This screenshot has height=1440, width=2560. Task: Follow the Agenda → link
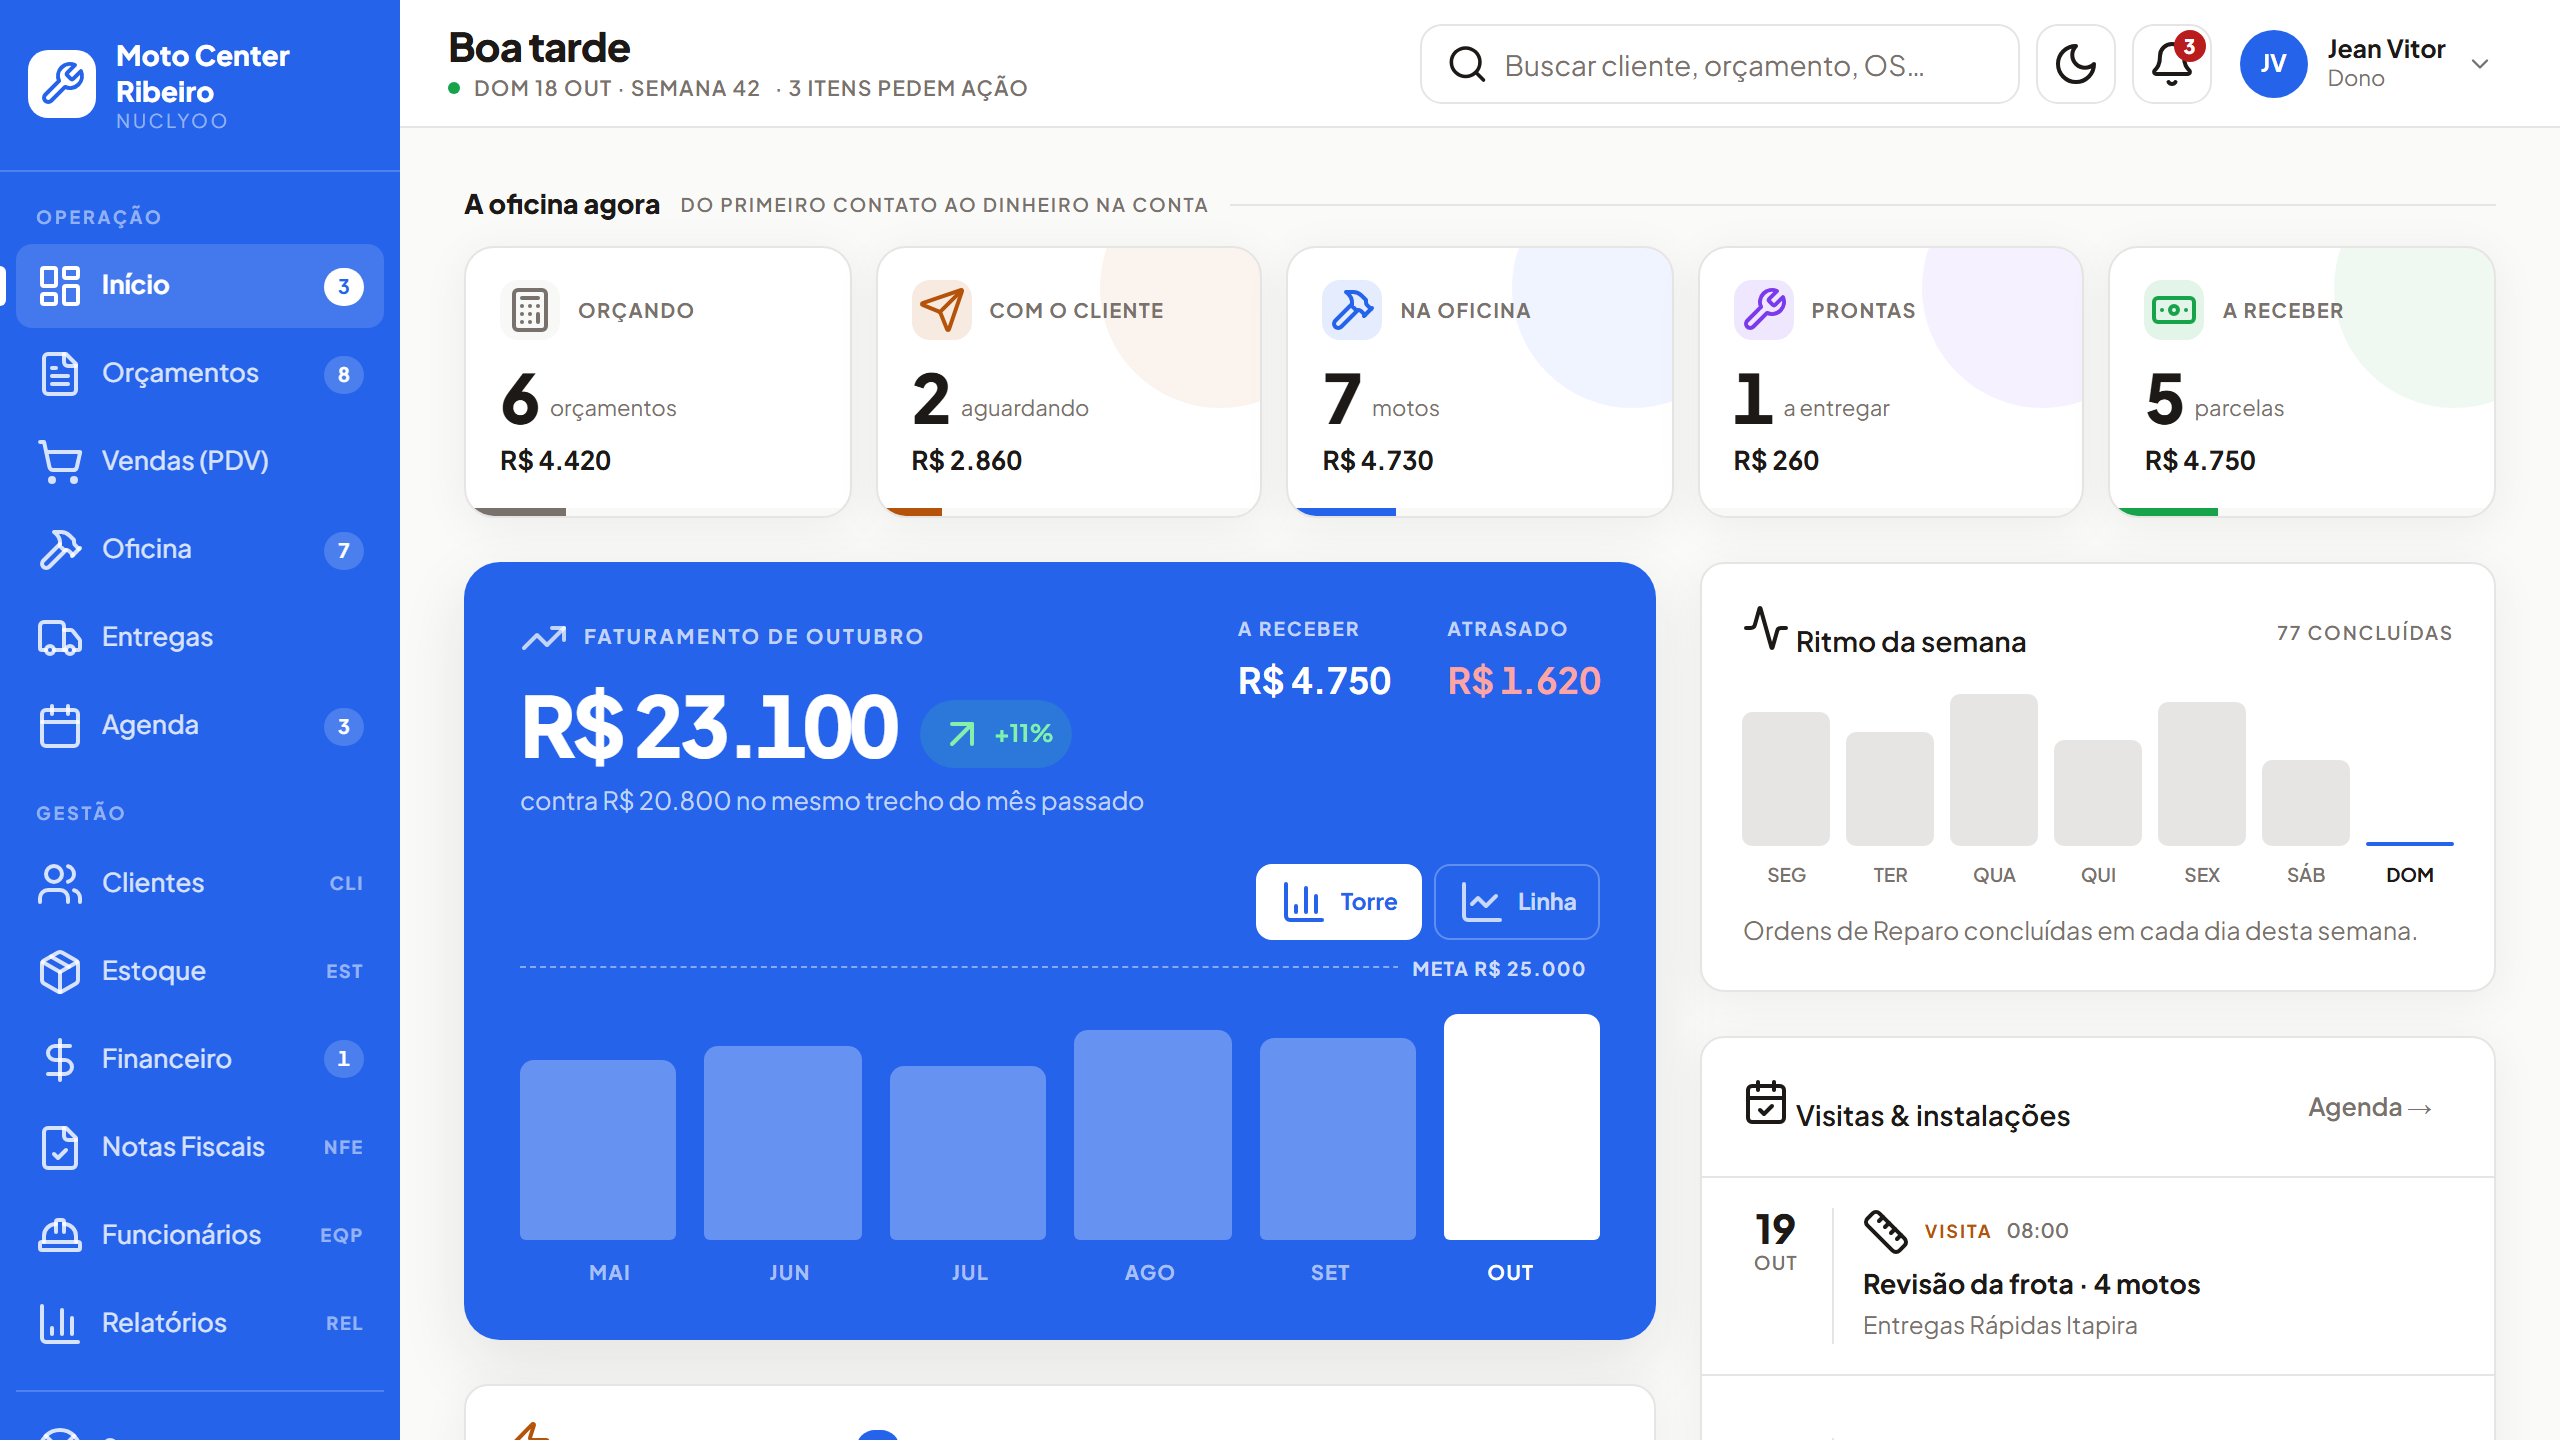(2370, 1108)
